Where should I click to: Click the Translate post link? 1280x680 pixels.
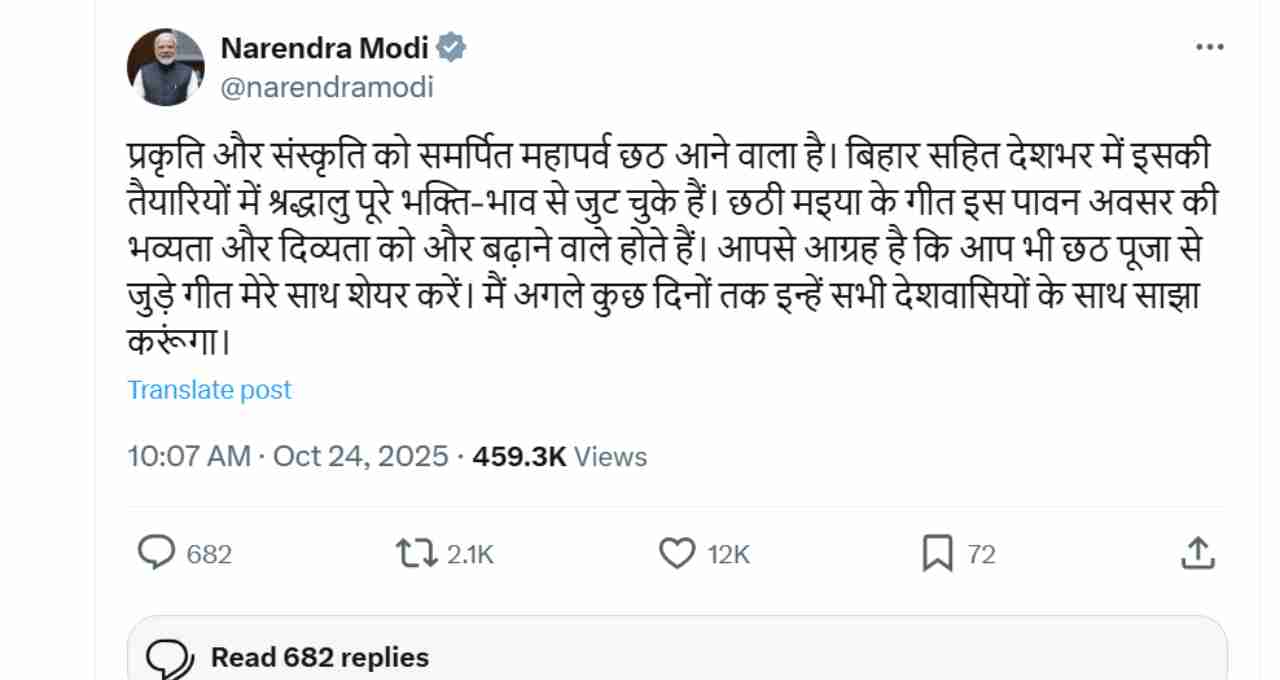pyautogui.click(x=209, y=389)
